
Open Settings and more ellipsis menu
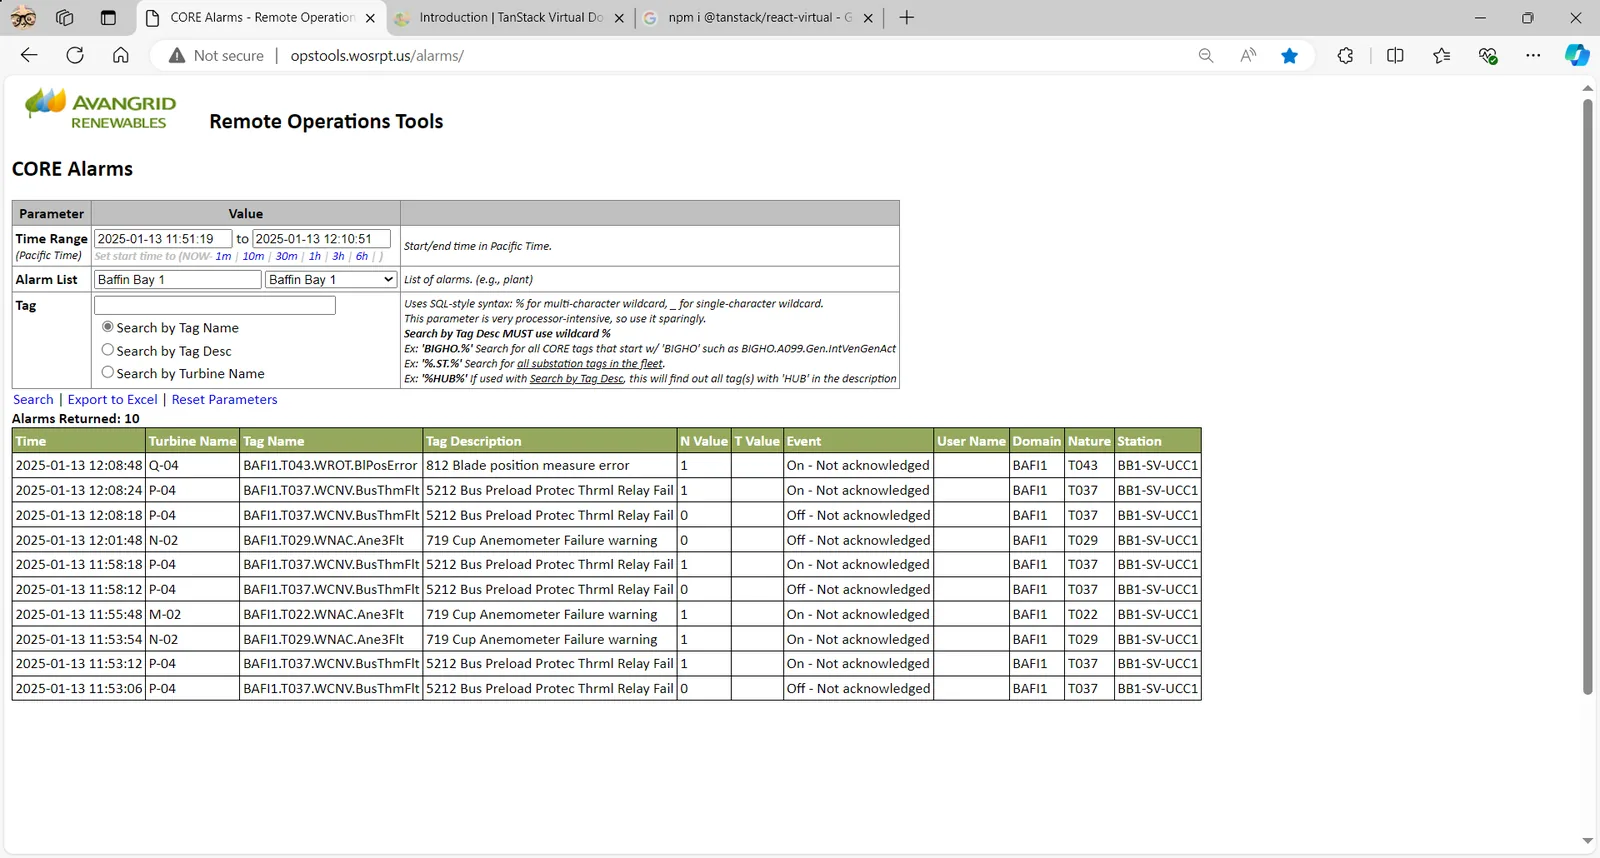[x=1533, y=56]
